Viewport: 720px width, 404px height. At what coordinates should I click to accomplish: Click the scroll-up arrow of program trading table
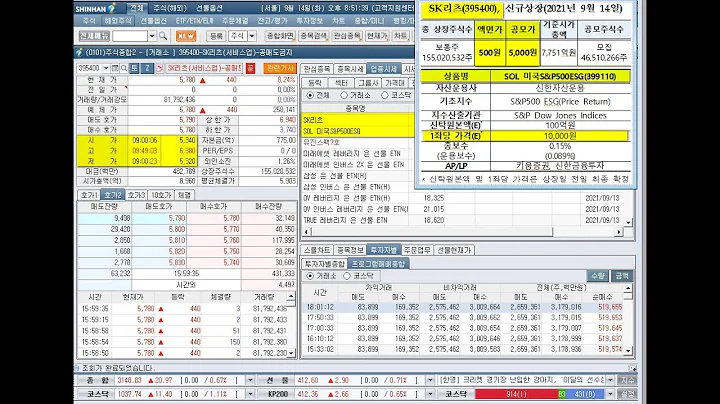click(x=628, y=288)
